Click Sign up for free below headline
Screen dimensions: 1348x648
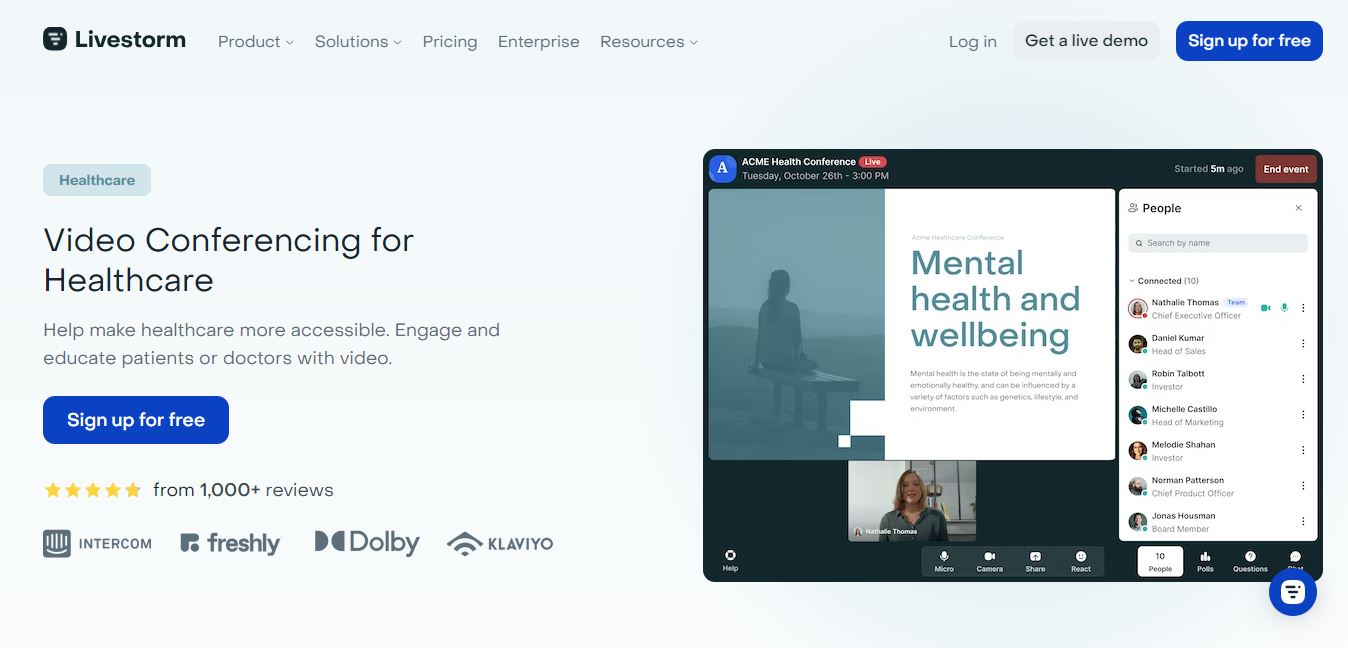pos(136,420)
